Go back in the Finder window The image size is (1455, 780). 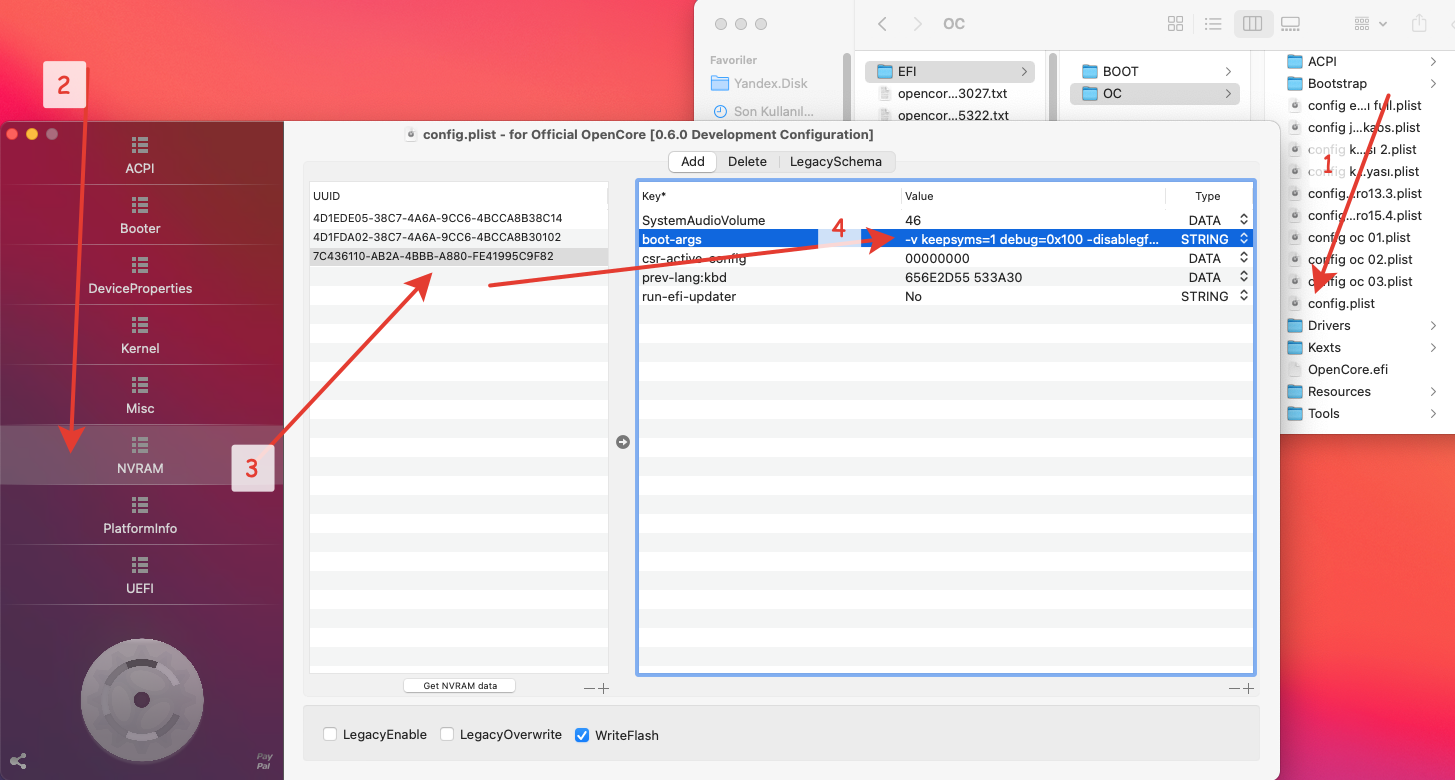(882, 24)
